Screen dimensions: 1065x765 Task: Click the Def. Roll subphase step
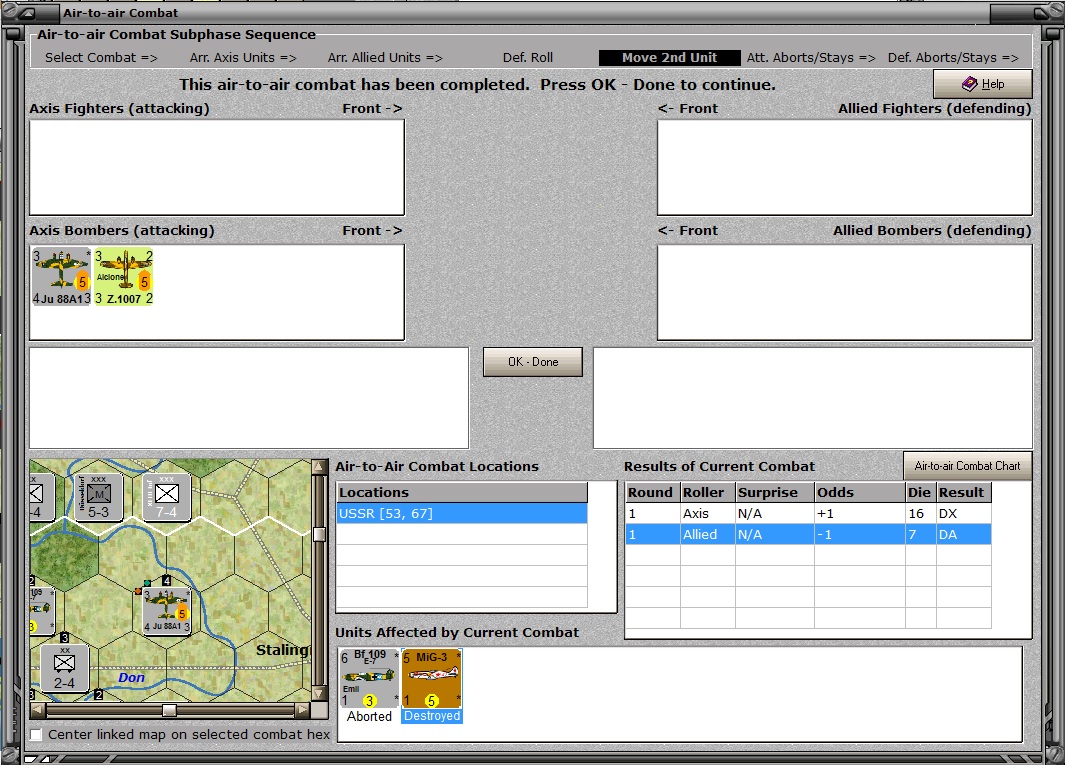coord(528,58)
